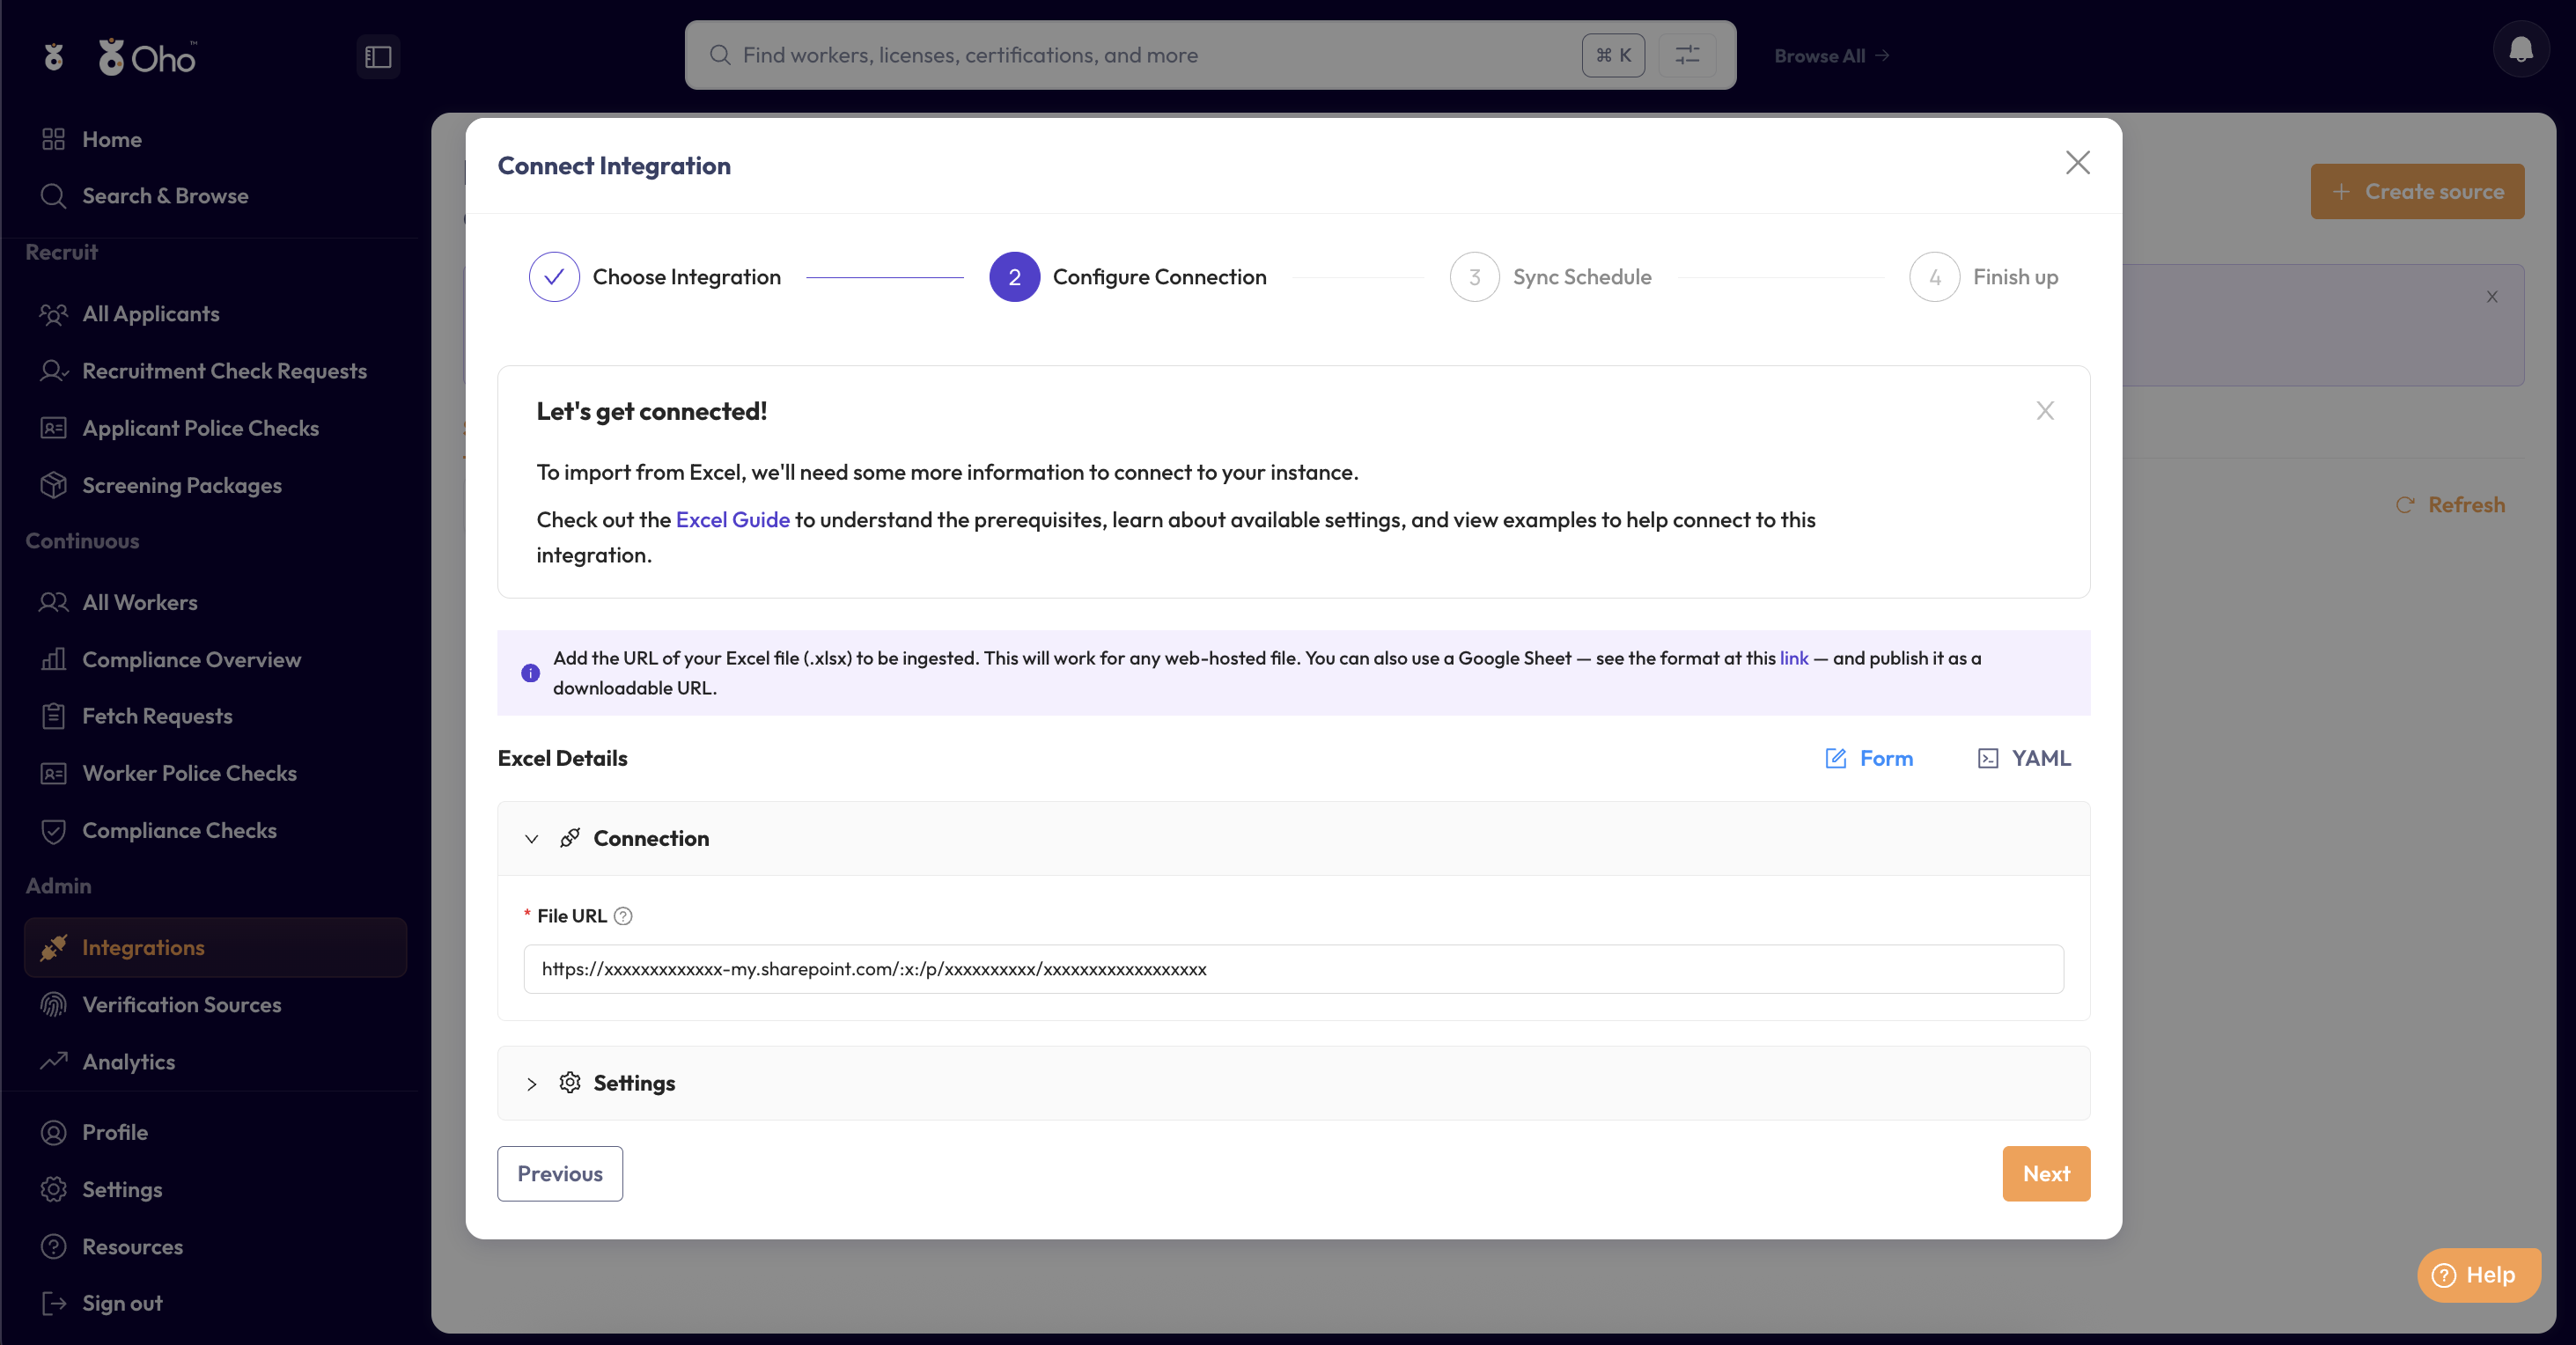Screen dimensions: 2576x1345
Task: Select Integrations in Admin section
Action: tap(215, 947)
